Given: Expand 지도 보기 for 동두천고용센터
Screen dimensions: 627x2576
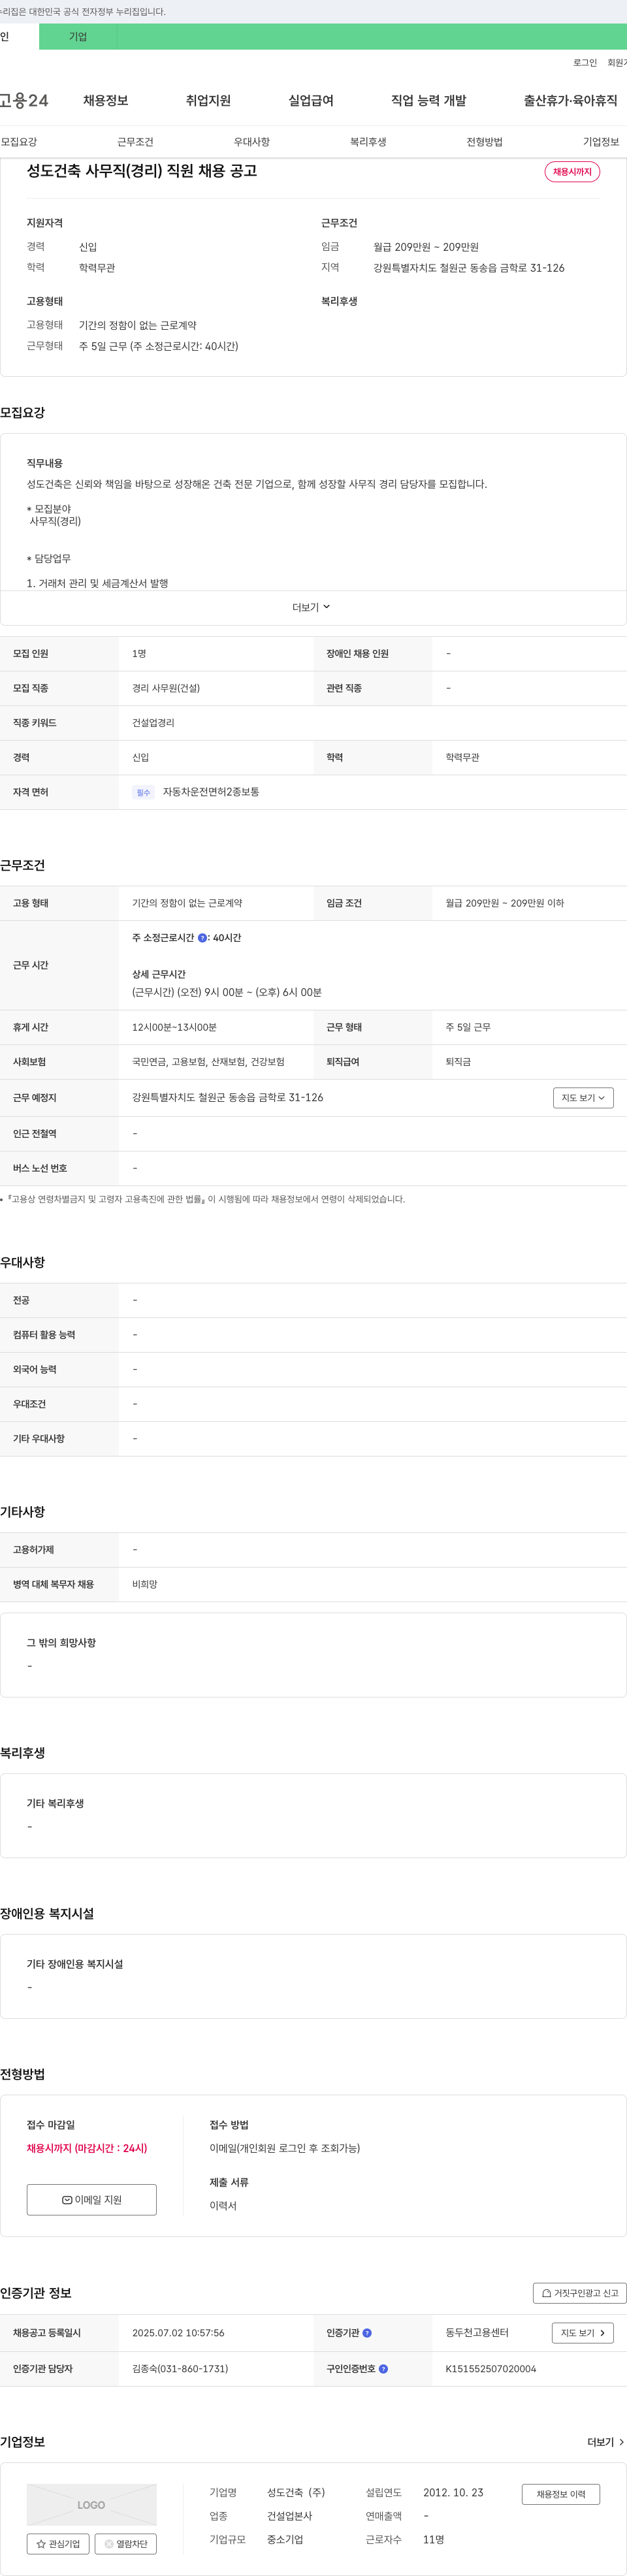Looking at the screenshot, I should coord(582,2333).
